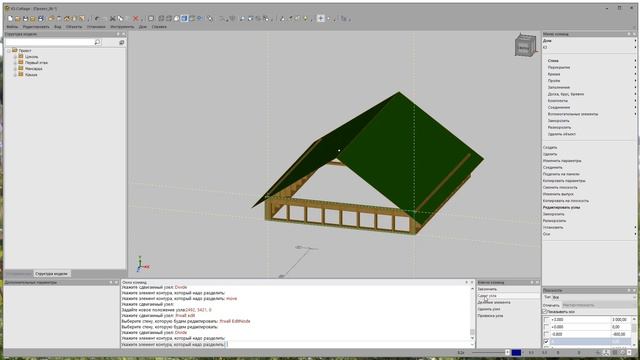Expand the Первый этаж tree node
This screenshot has width=640, height=360.
[15, 63]
